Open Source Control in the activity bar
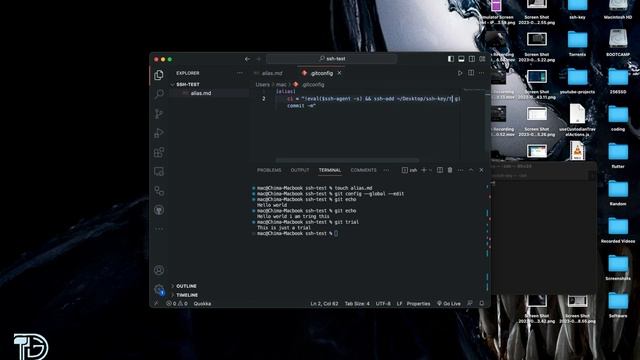Viewport: 640px width, 360px height. tap(159, 114)
